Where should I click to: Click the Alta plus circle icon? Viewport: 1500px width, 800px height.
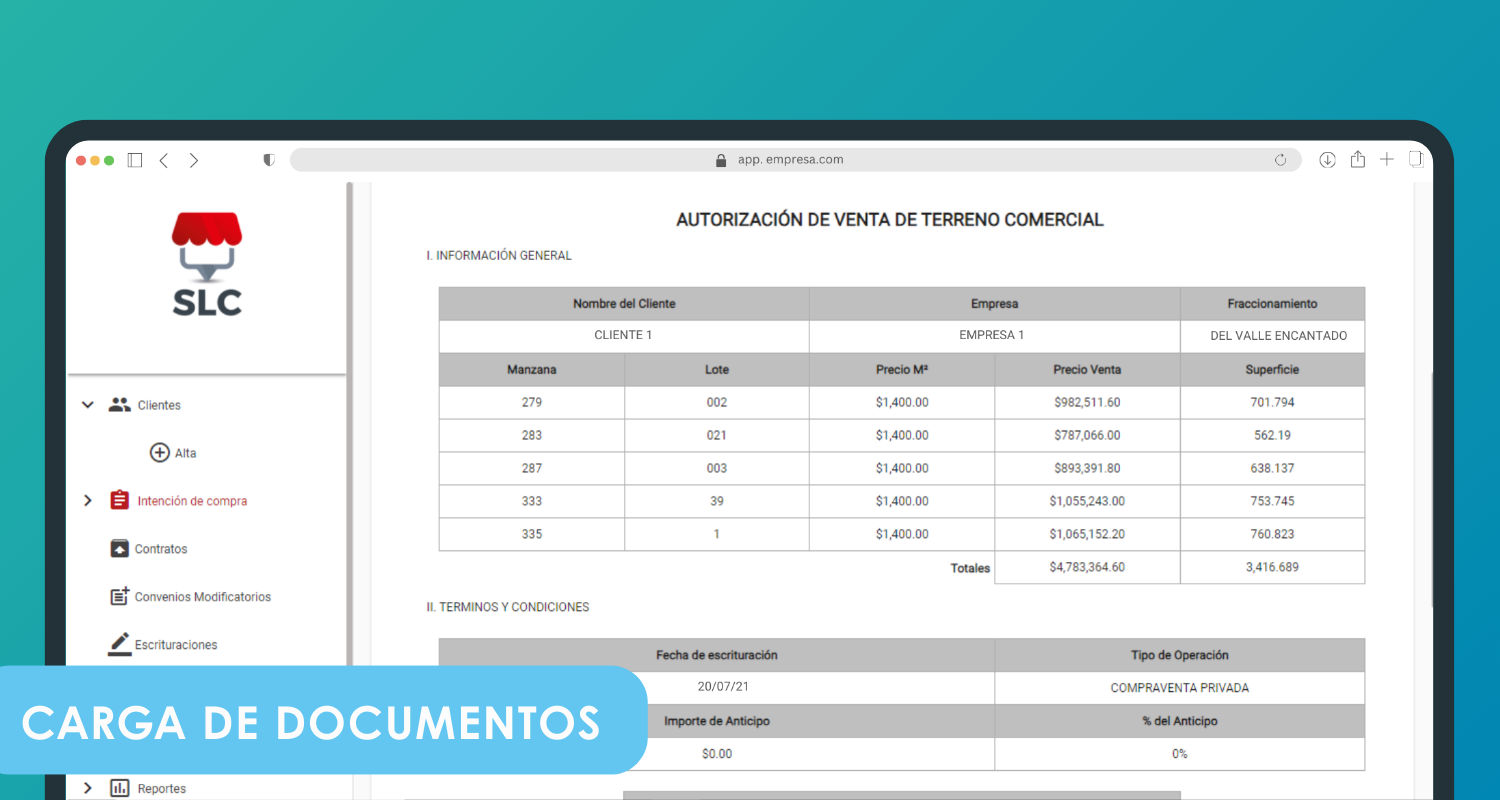[x=159, y=453]
